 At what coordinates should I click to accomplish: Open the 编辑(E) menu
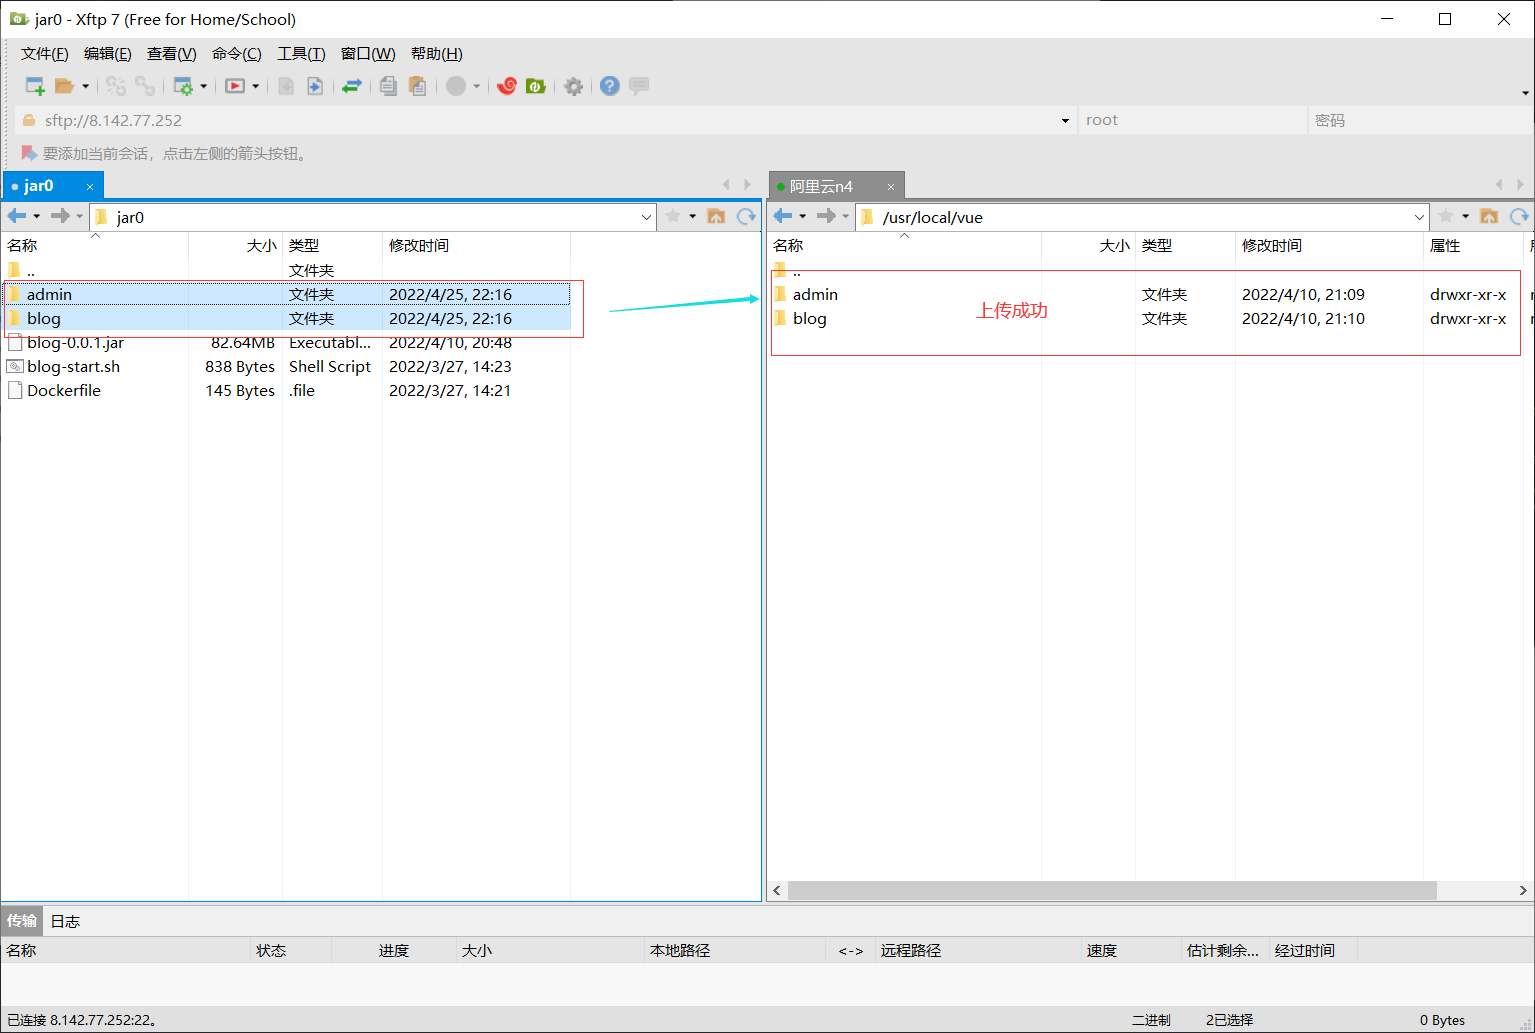(x=108, y=54)
